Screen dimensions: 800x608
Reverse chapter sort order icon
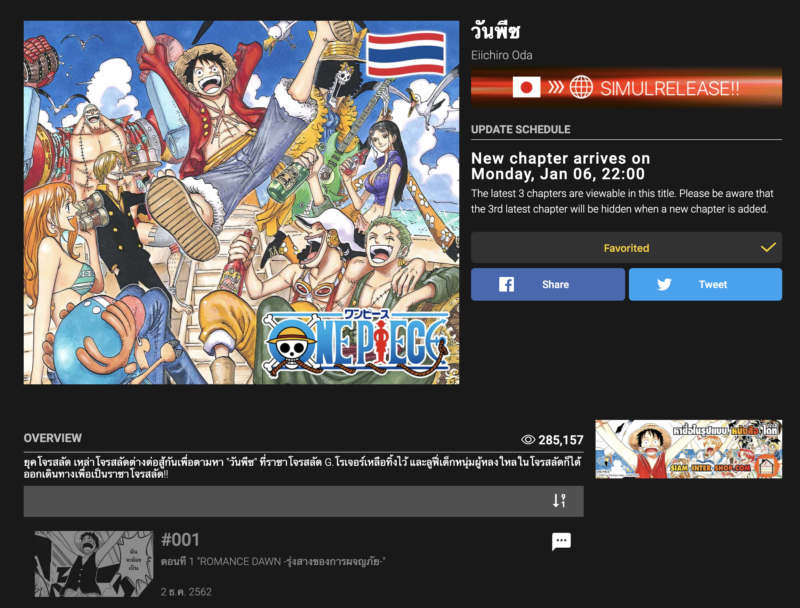click(559, 500)
